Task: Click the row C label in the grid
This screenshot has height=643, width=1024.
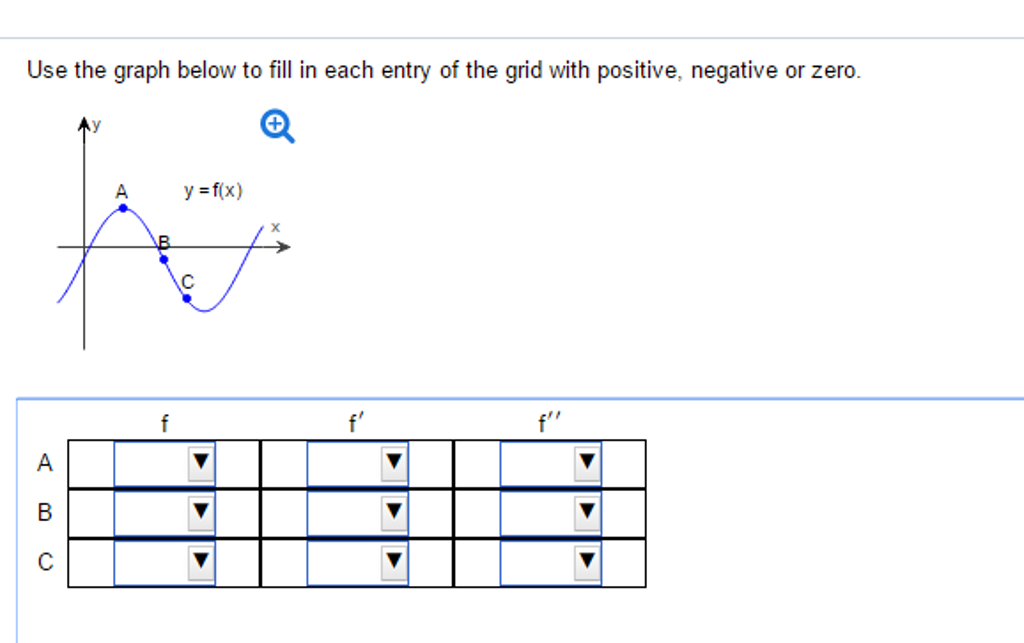Action: 44,562
